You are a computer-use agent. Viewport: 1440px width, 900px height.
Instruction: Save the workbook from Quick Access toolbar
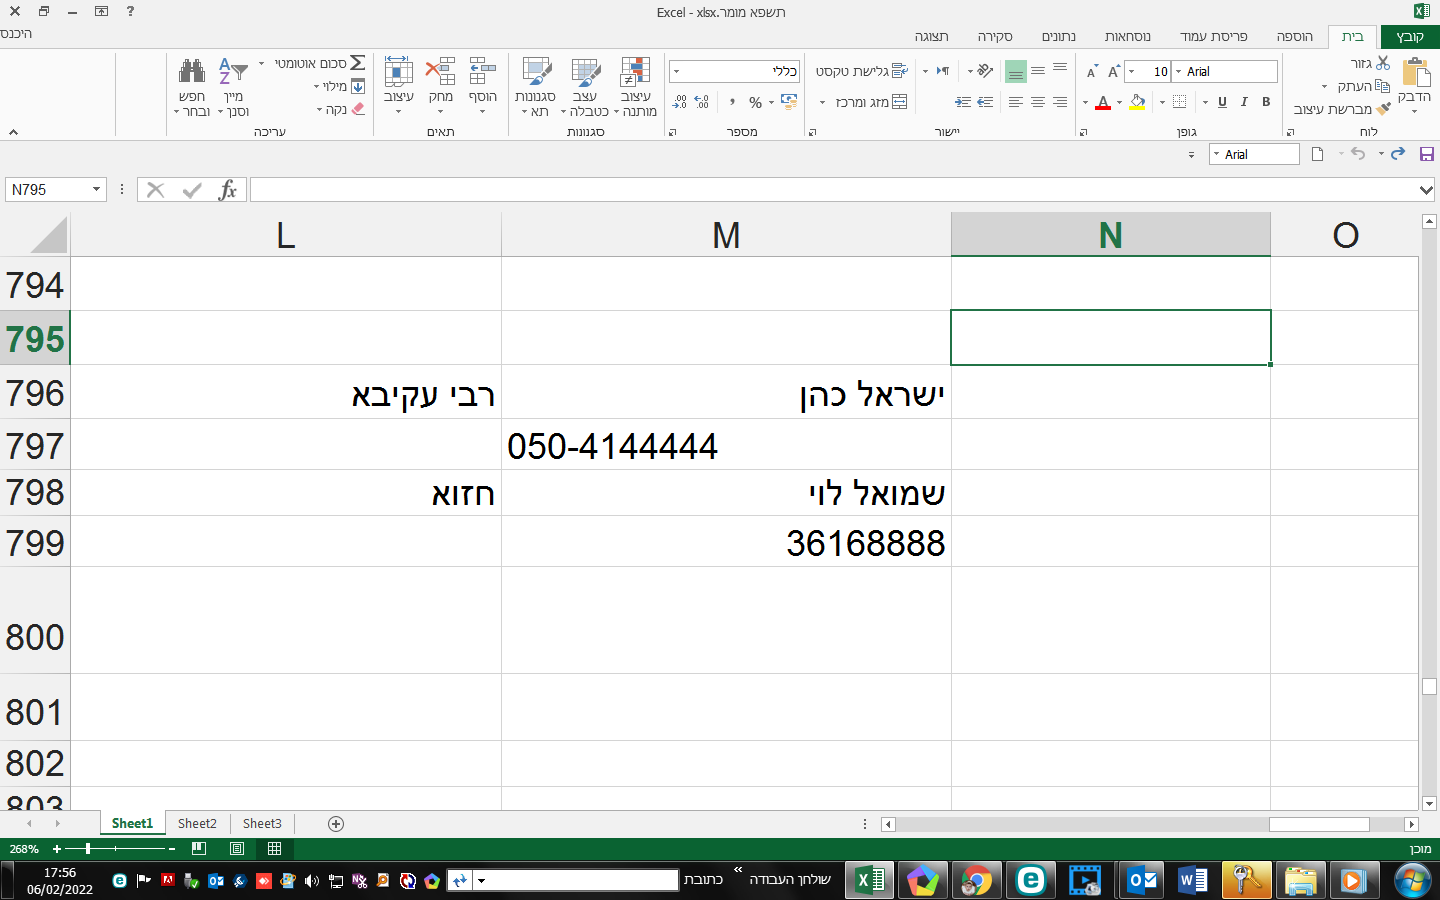(x=1427, y=154)
